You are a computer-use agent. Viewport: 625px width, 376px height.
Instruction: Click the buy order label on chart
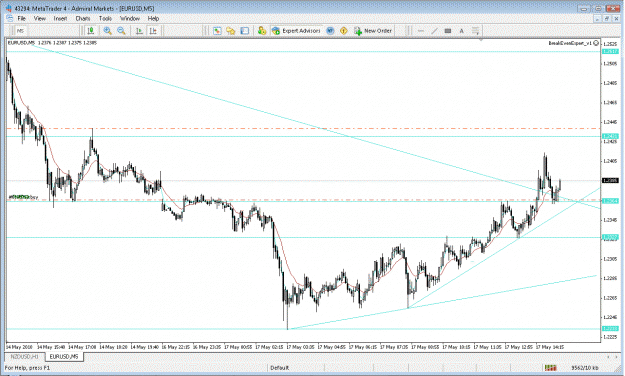pyautogui.click(x=24, y=197)
